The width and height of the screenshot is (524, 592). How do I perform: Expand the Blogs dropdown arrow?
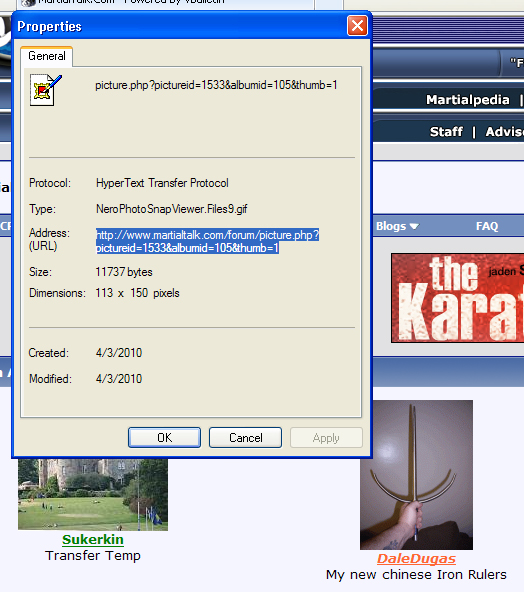pyautogui.click(x=414, y=226)
